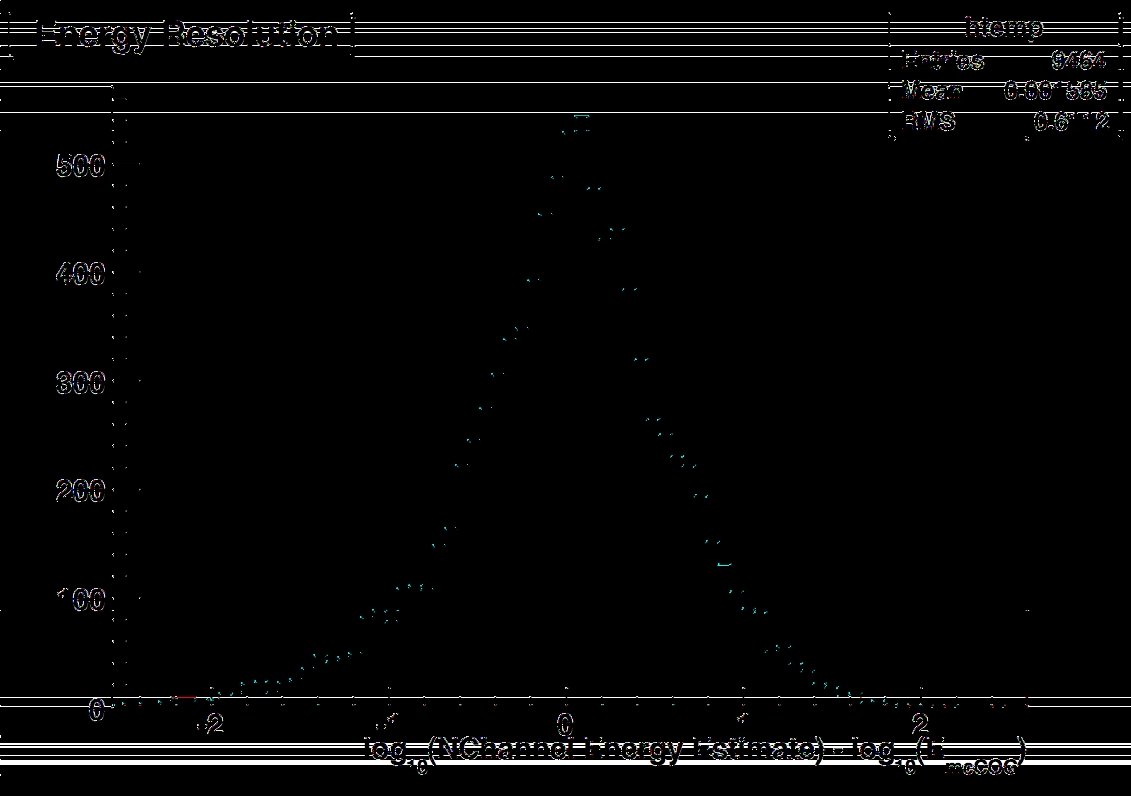The height and width of the screenshot is (796, 1131).
Task: Click the 500 label on y-axis
Action: [x=80, y=166]
